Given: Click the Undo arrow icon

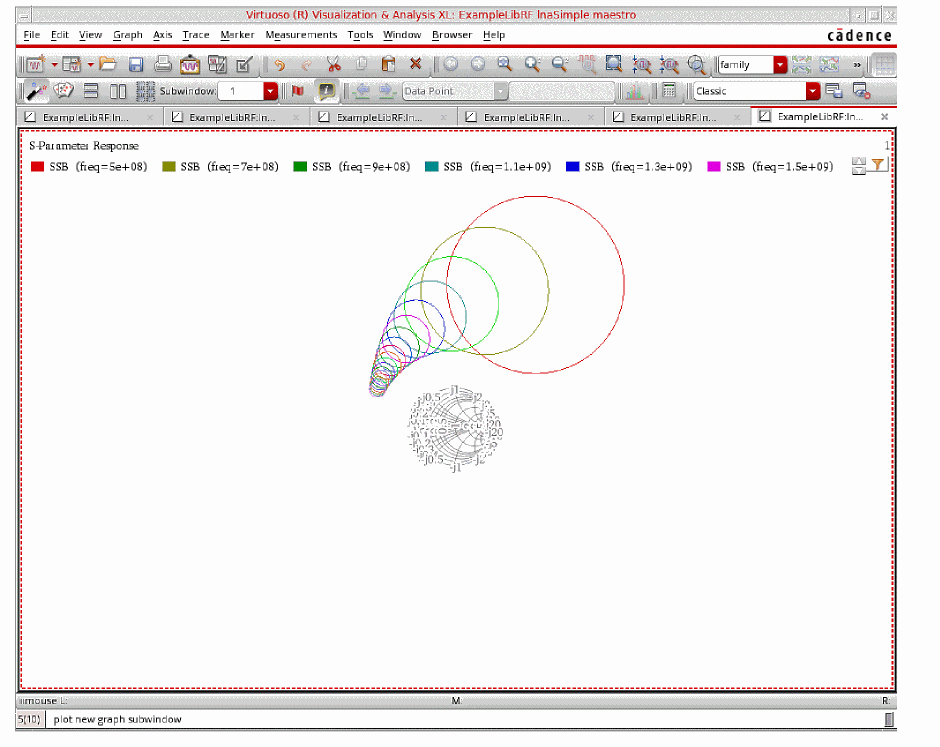Looking at the screenshot, I should (x=279, y=65).
